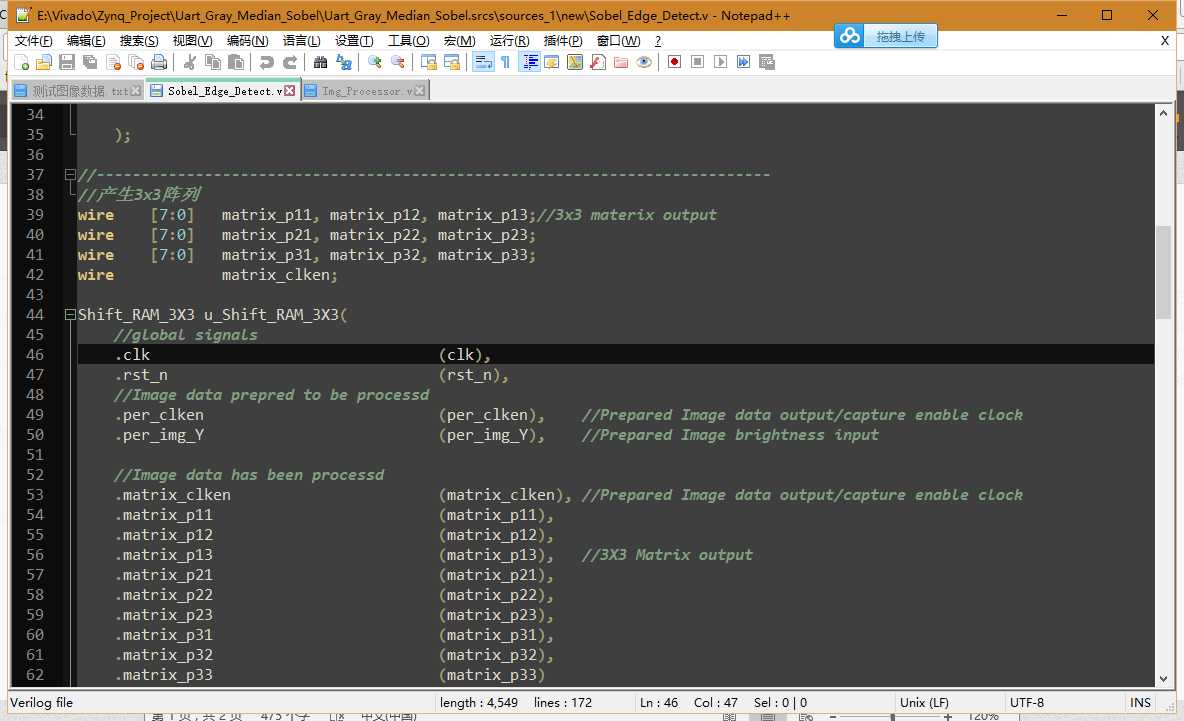1184x721 pixels.
Task: Close the Sobel_Edge_Detect.v tab
Action: [290, 91]
